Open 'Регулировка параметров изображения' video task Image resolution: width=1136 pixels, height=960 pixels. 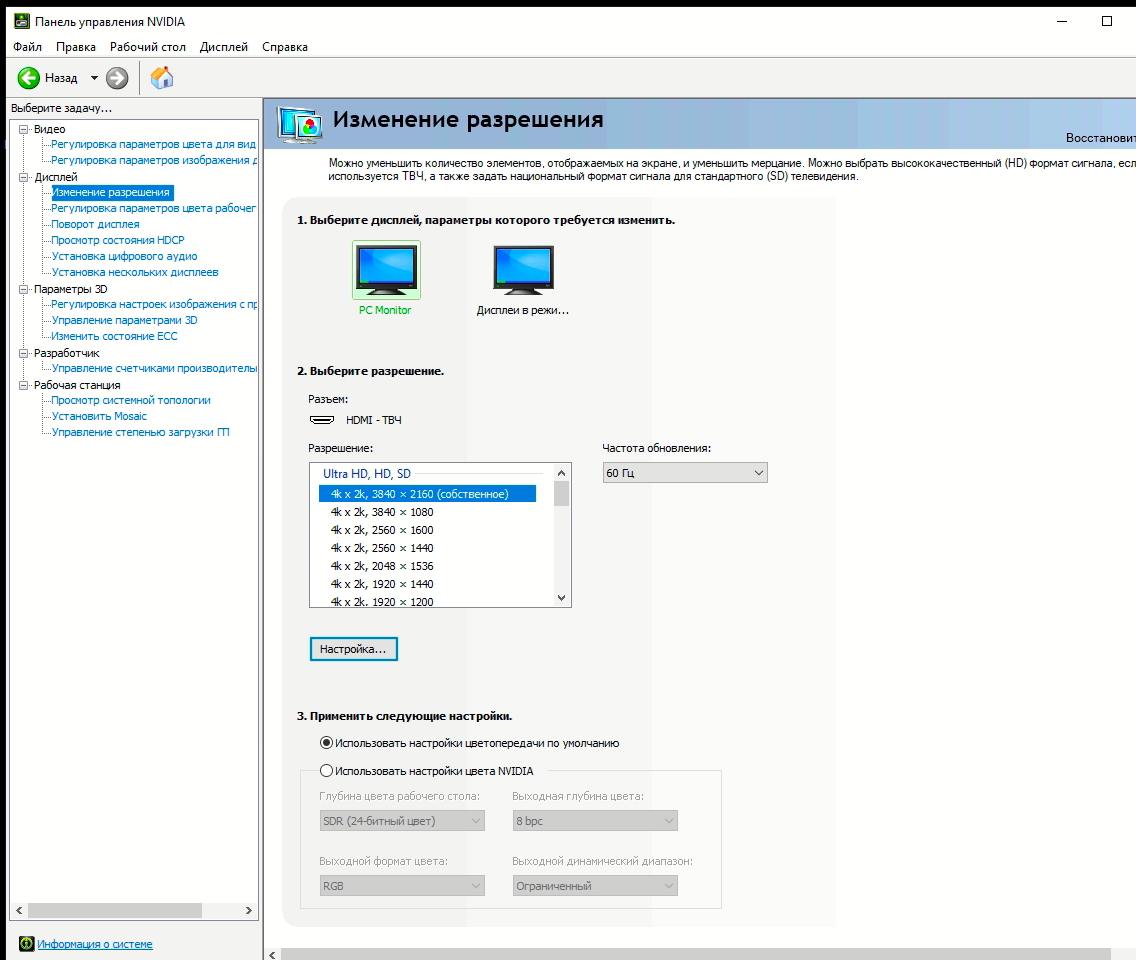click(x=154, y=160)
